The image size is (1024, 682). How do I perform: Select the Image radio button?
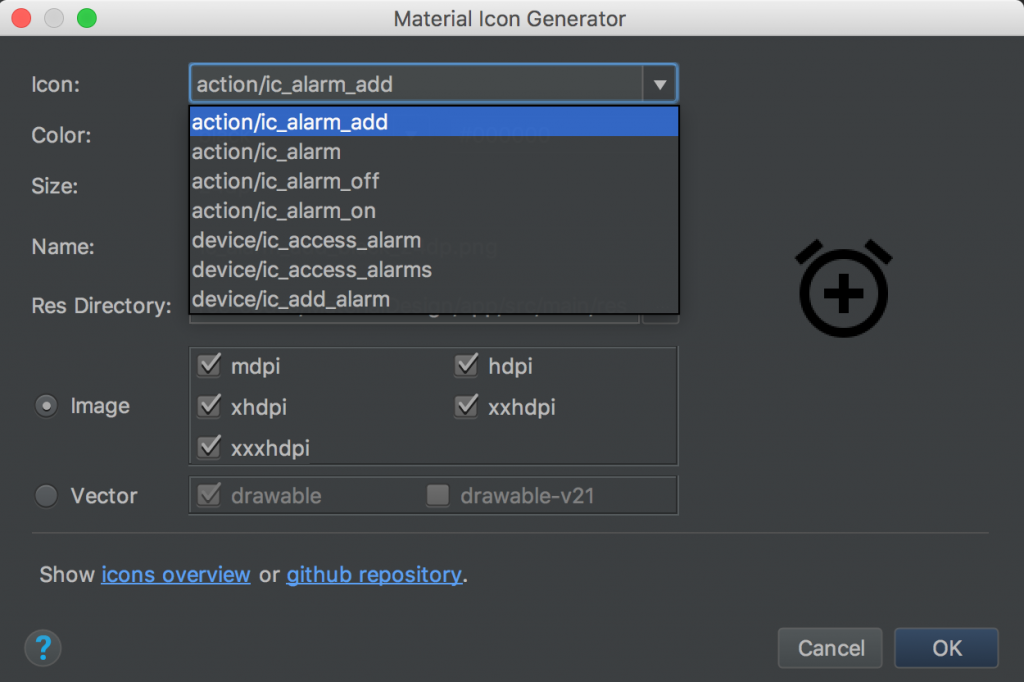point(46,406)
